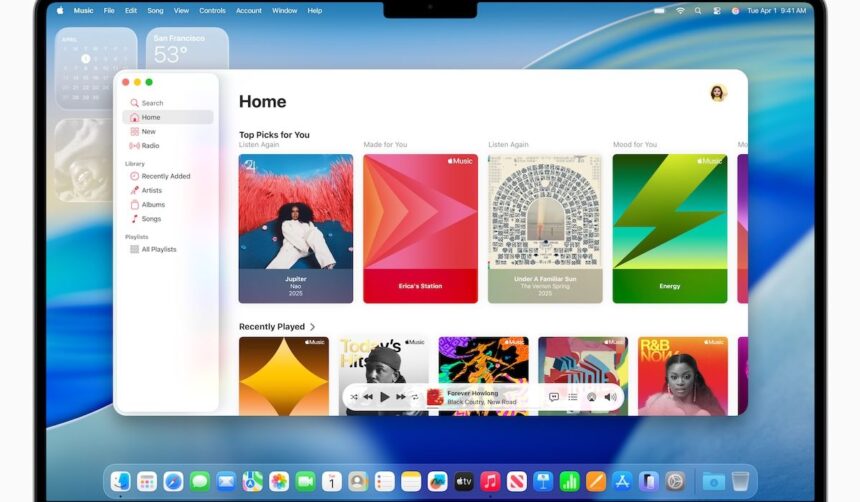
Task: Click the volume speaker icon
Action: coord(610,397)
